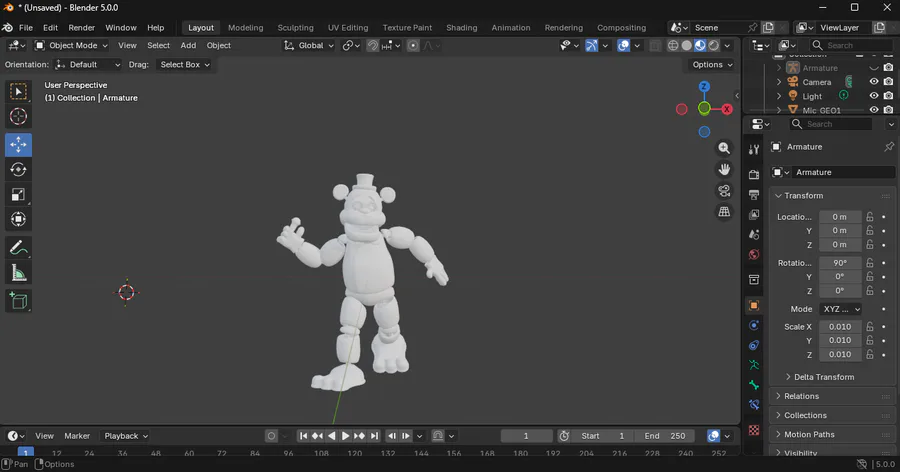Open the Drag Select Box dropdown
Screen dimensions: 900x472
(184, 64)
